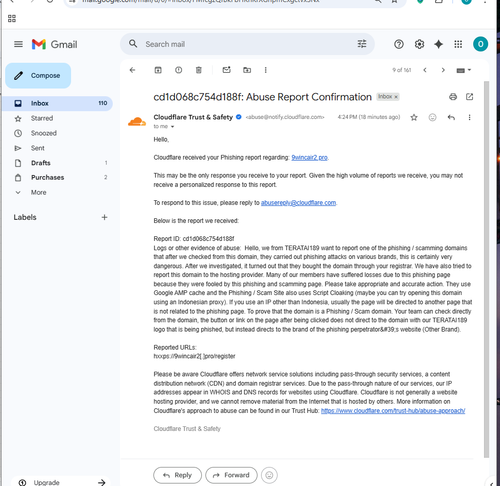This screenshot has width=500, height=486.
Task: Open the Purchases category
Action: 48,178
